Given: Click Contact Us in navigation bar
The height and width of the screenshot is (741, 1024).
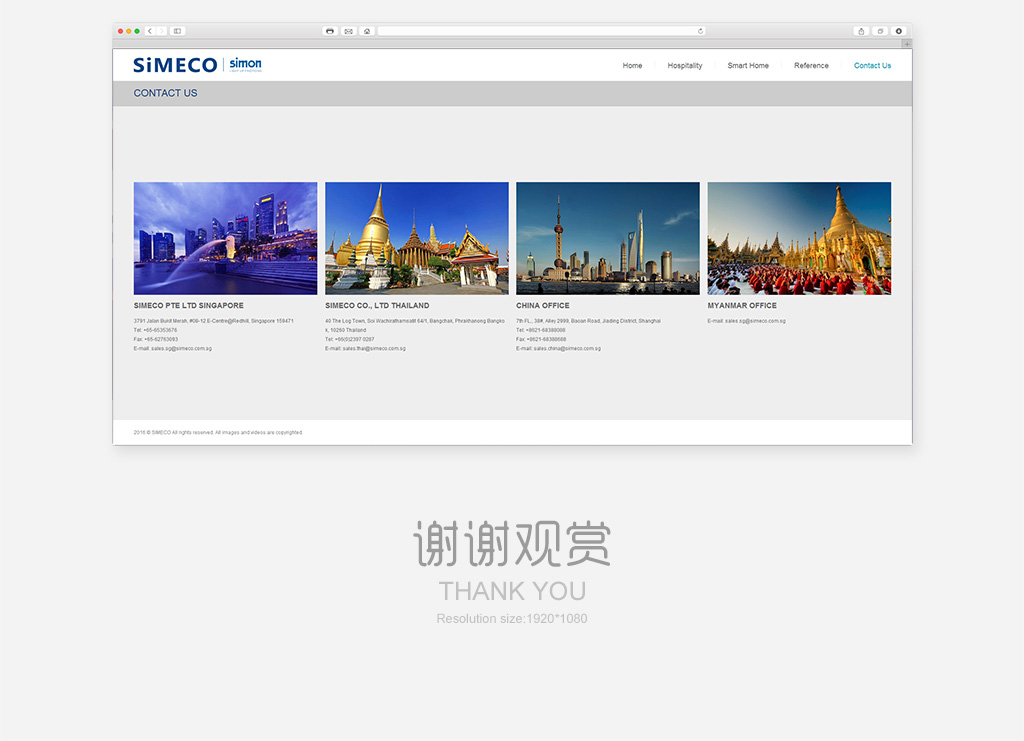Looking at the screenshot, I should pyautogui.click(x=872, y=66).
